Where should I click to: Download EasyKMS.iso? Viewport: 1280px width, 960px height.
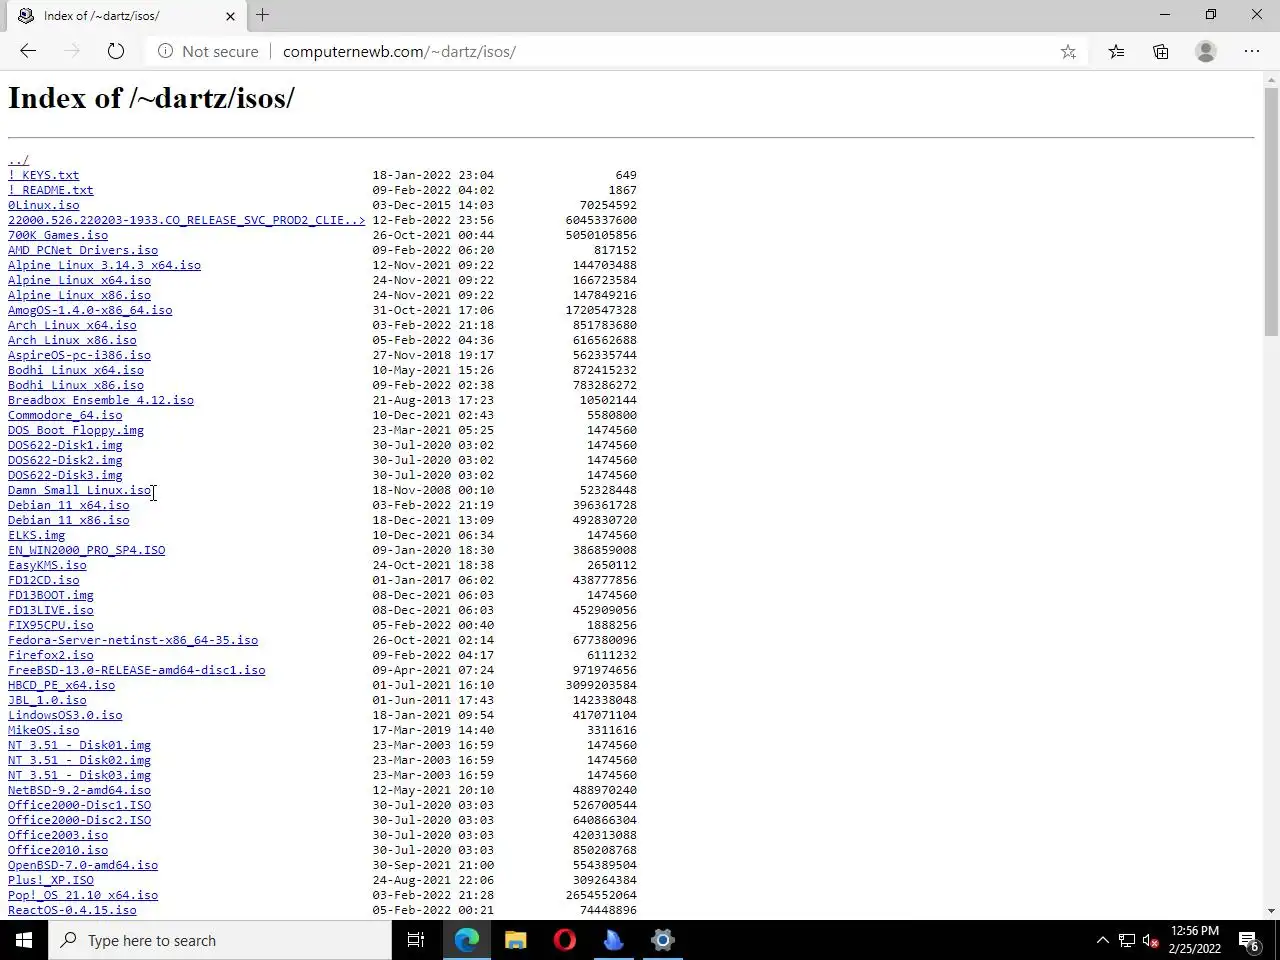tap(47, 565)
